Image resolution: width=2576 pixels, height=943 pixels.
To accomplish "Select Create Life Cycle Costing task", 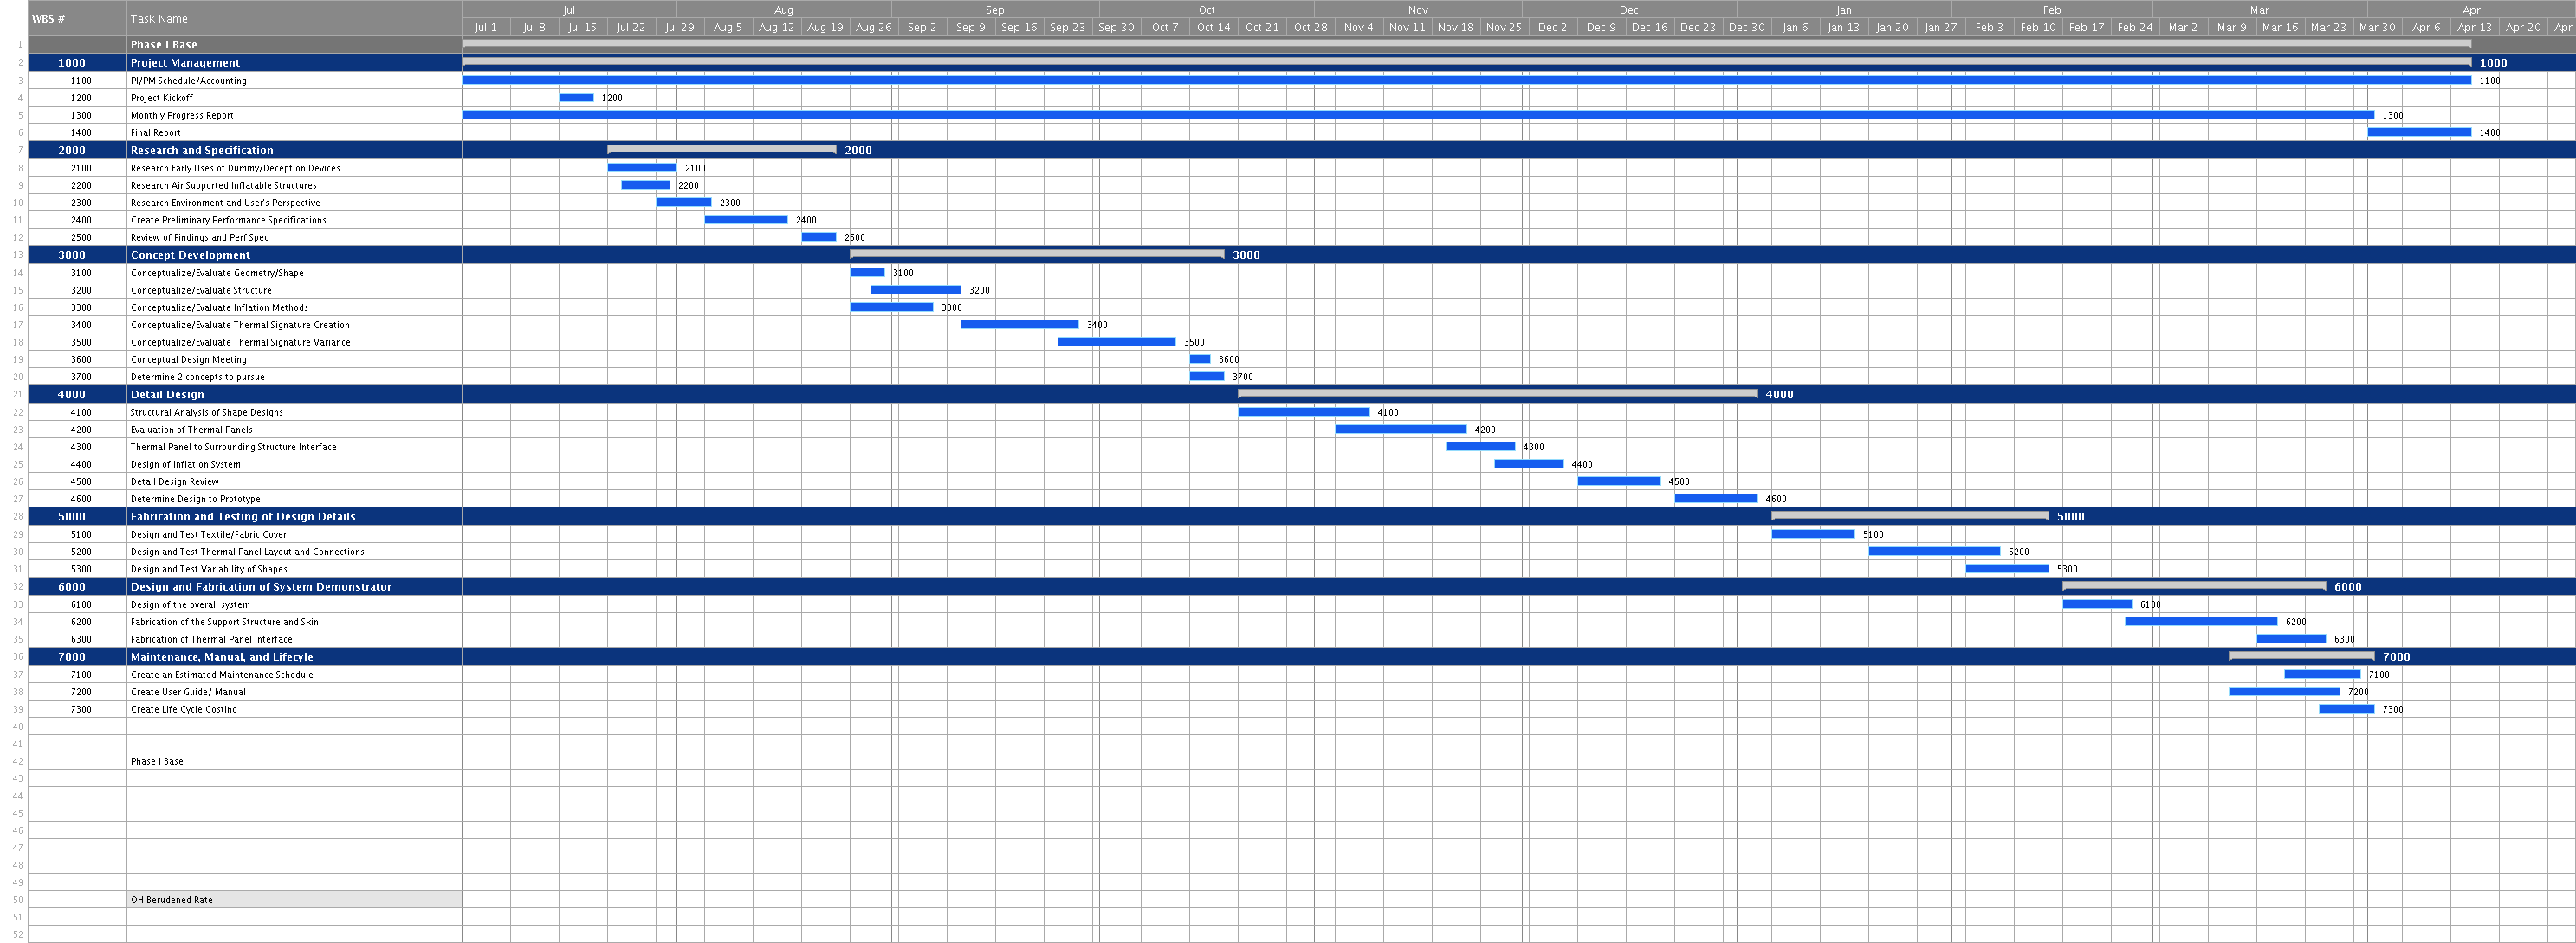I will click(184, 709).
